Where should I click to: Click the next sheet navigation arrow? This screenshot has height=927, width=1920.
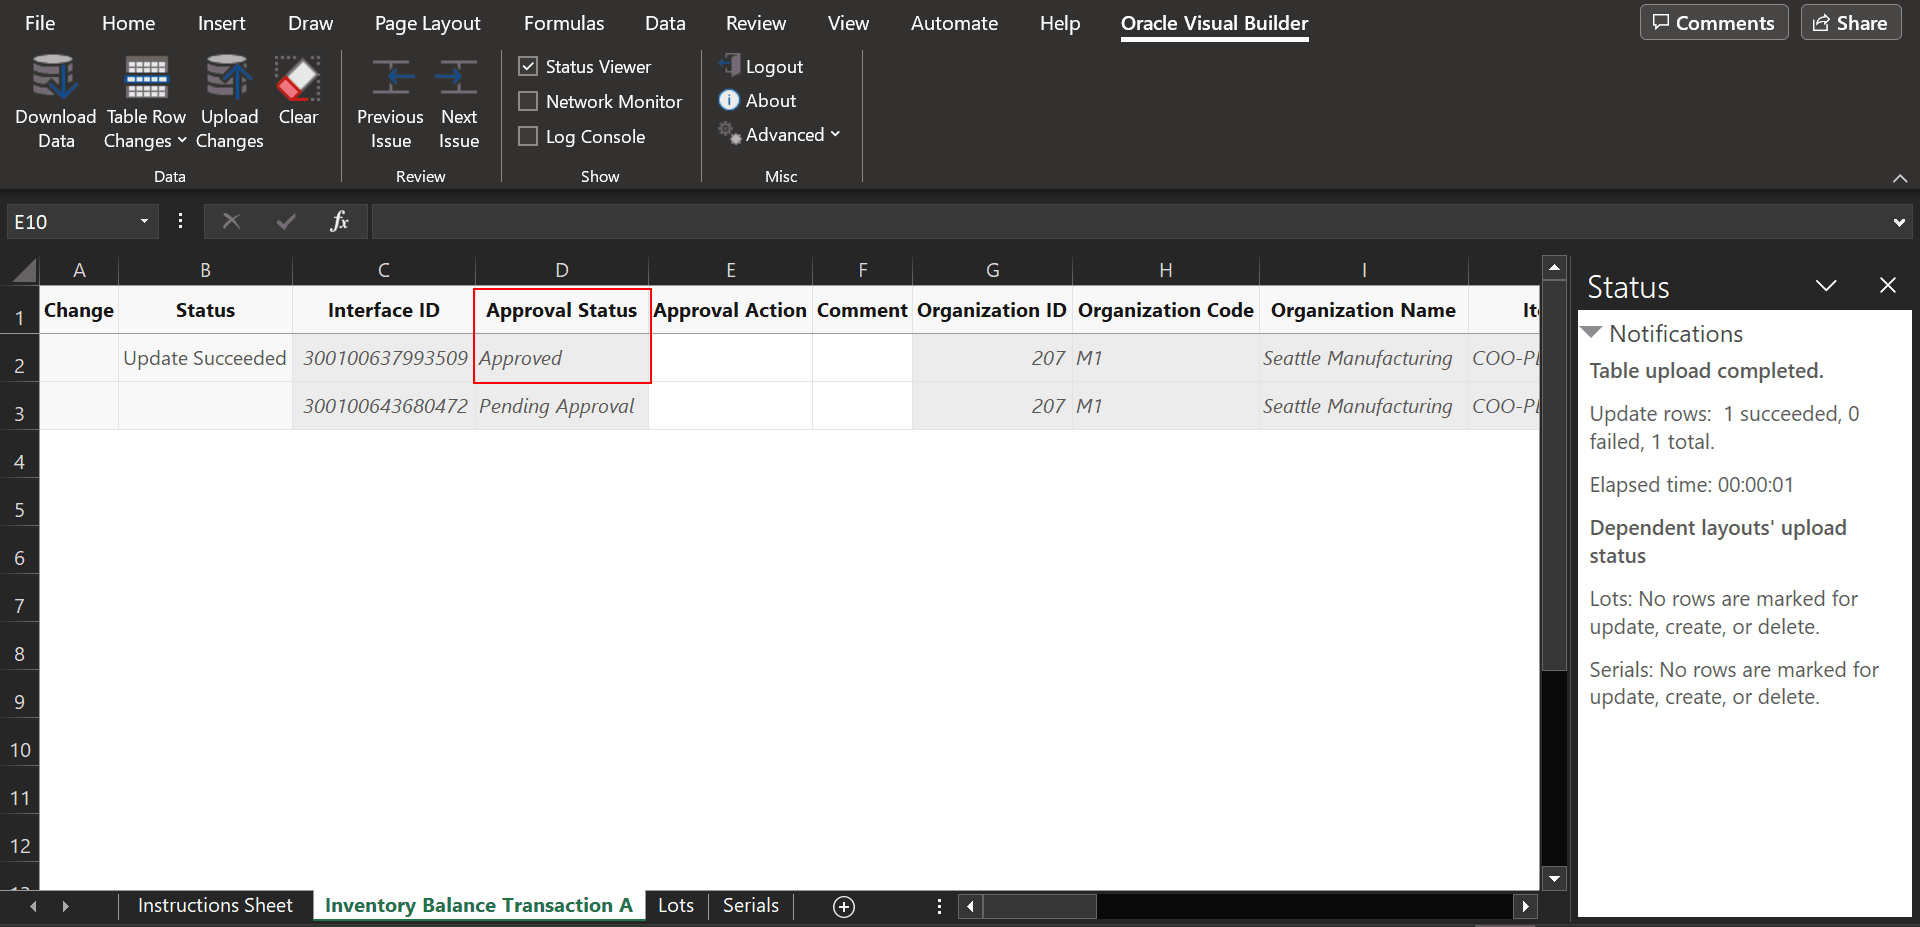click(x=66, y=906)
